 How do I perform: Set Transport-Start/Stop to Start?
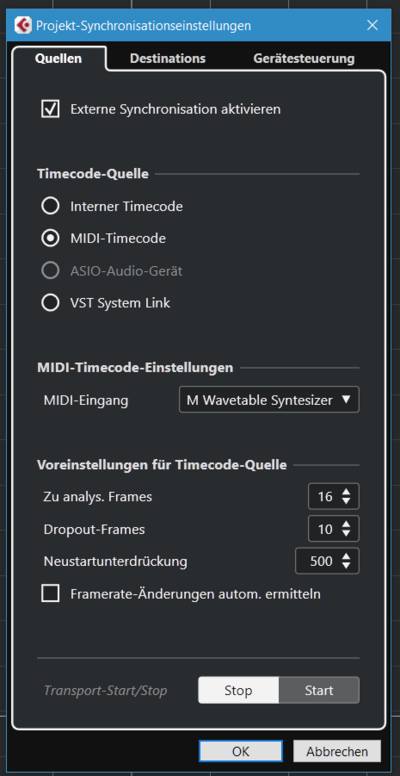point(319,690)
